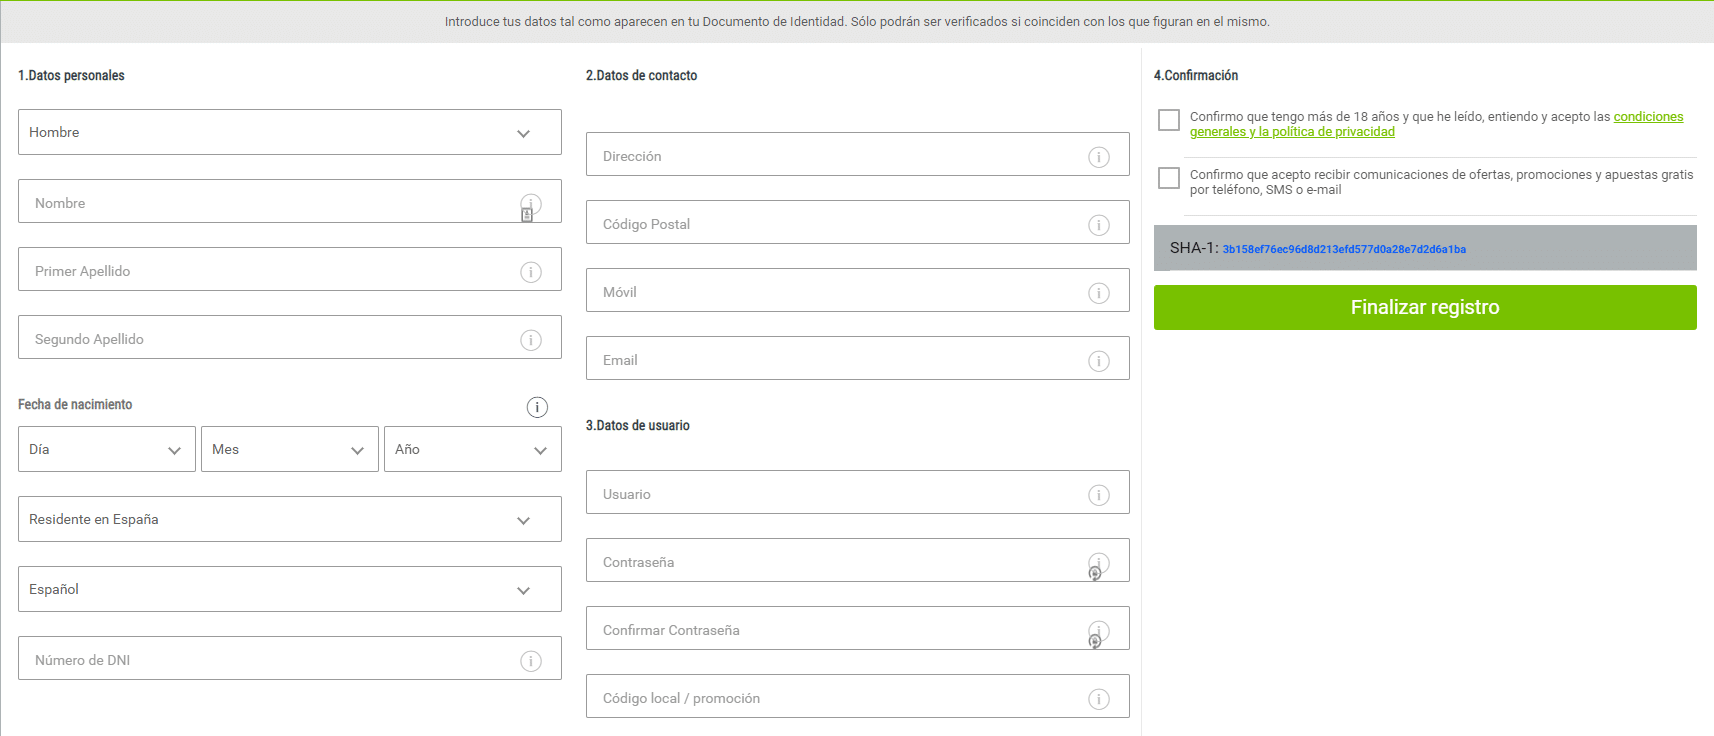Screen dimensions: 1714x736
Task: Expand the Año birth year dropdown
Action: click(x=472, y=449)
